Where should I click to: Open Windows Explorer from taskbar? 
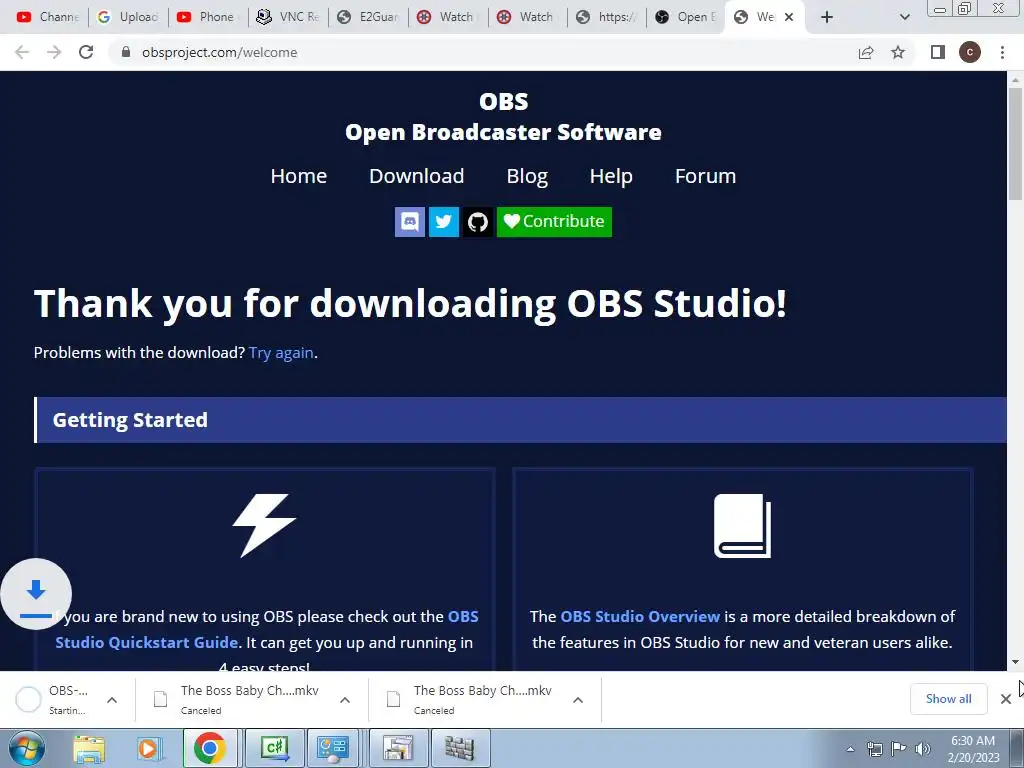(89, 749)
